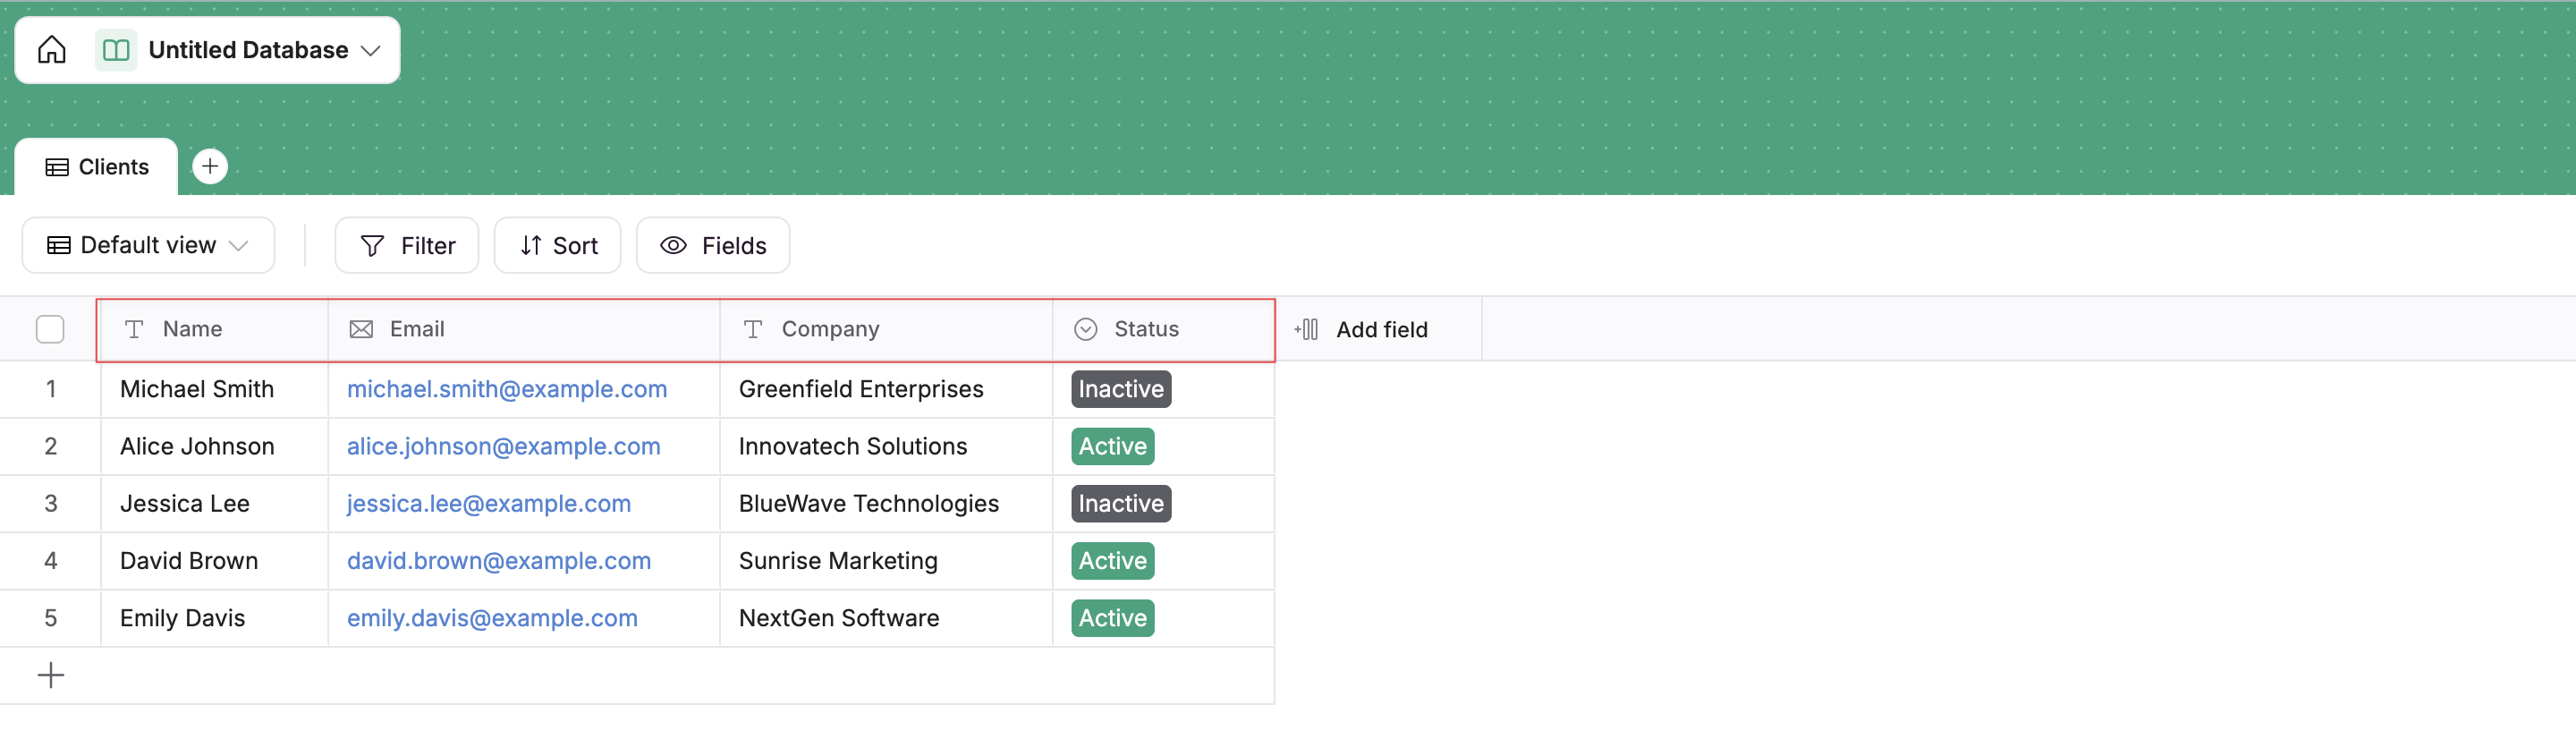Open the Status column header

click(x=1163, y=329)
